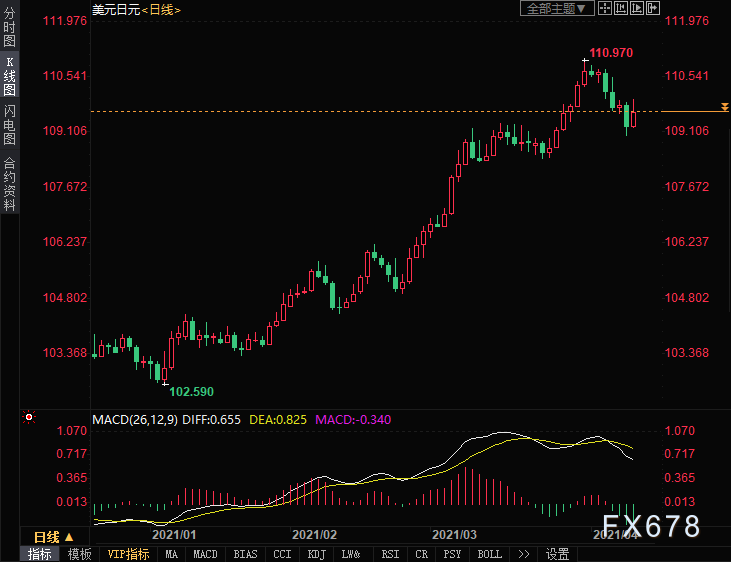The height and width of the screenshot is (562, 731).
Task: Expand more indicators with >> arrow
Action: [x=523, y=554]
